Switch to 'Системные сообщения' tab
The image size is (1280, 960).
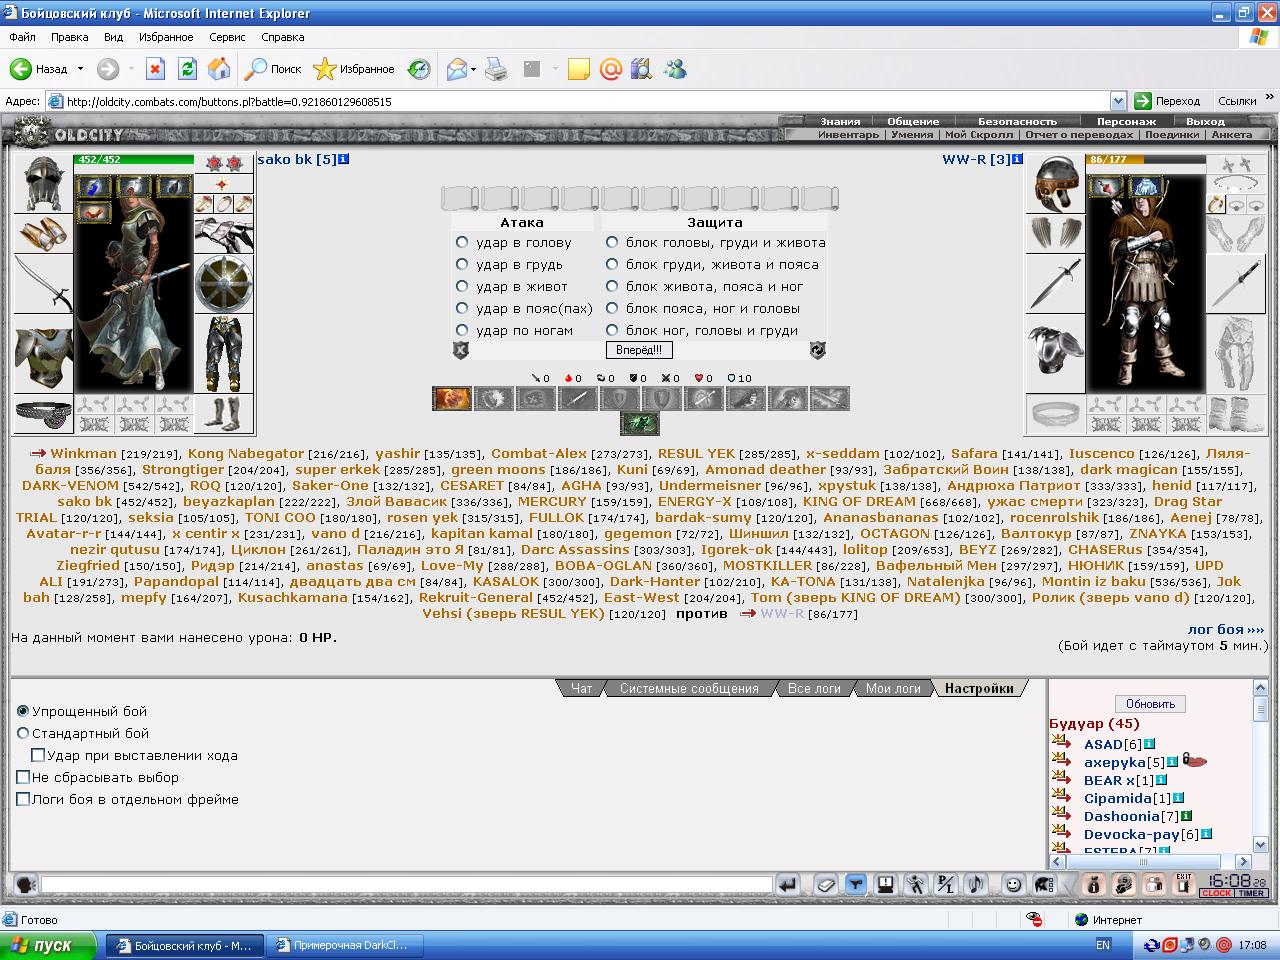click(x=689, y=688)
